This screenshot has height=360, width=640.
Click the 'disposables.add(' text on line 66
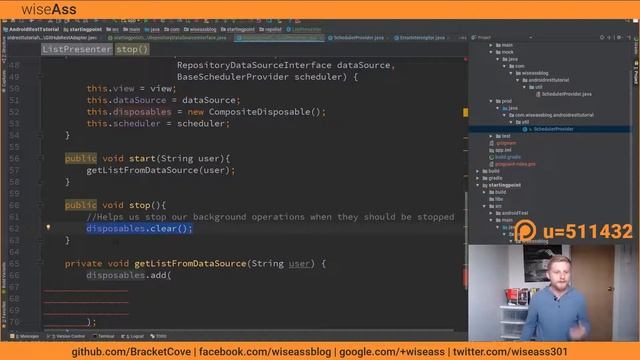click(129, 275)
